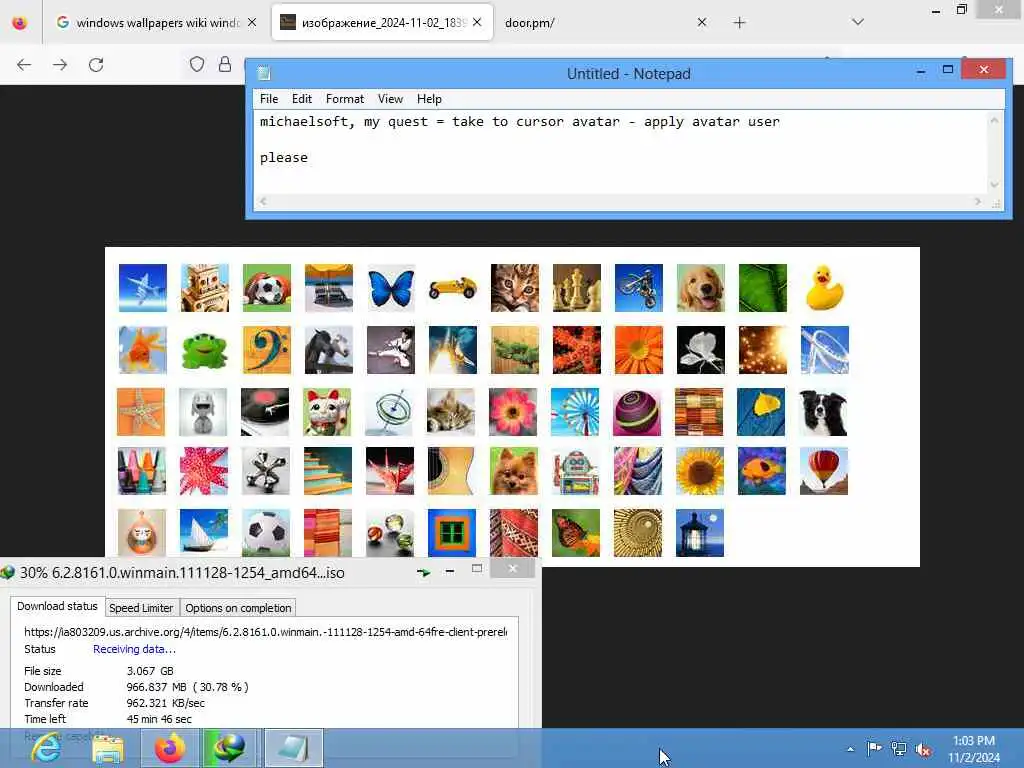Image resolution: width=1024 pixels, height=768 pixels.
Task: Click the 45 min 46 sec time left
Action: (x=159, y=719)
